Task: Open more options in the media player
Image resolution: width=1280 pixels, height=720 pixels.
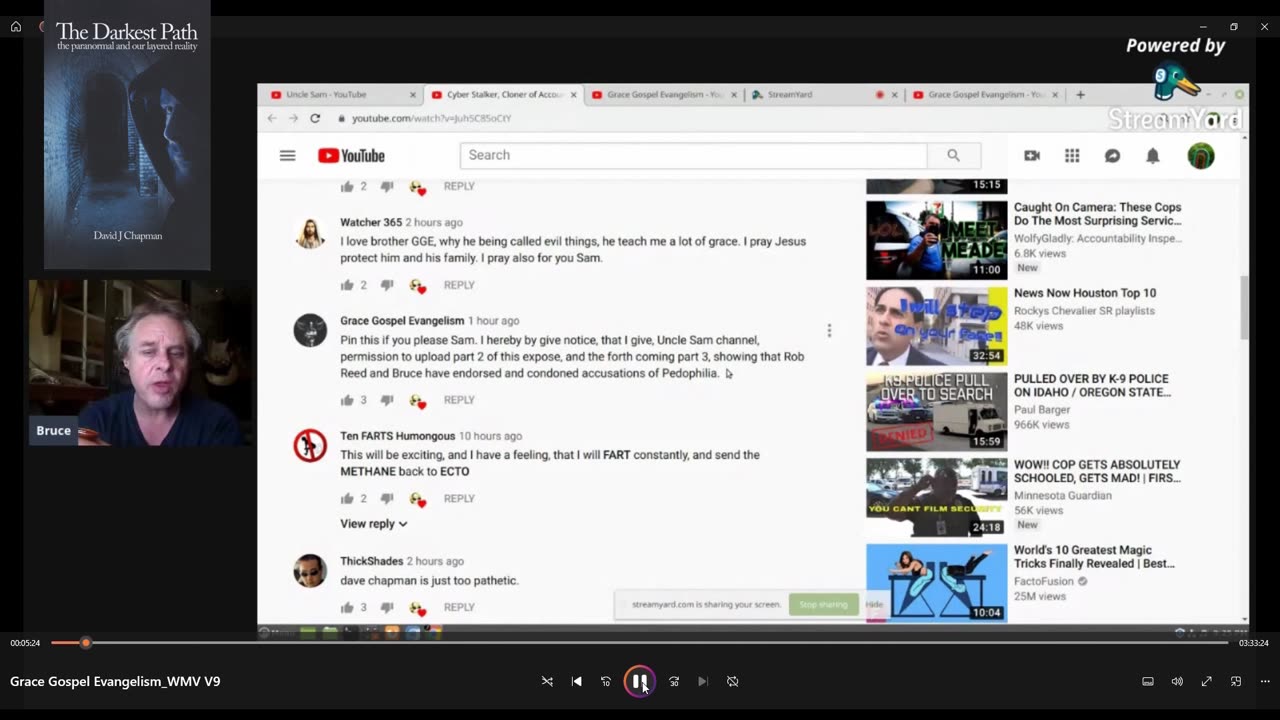Action: [x=1265, y=681]
